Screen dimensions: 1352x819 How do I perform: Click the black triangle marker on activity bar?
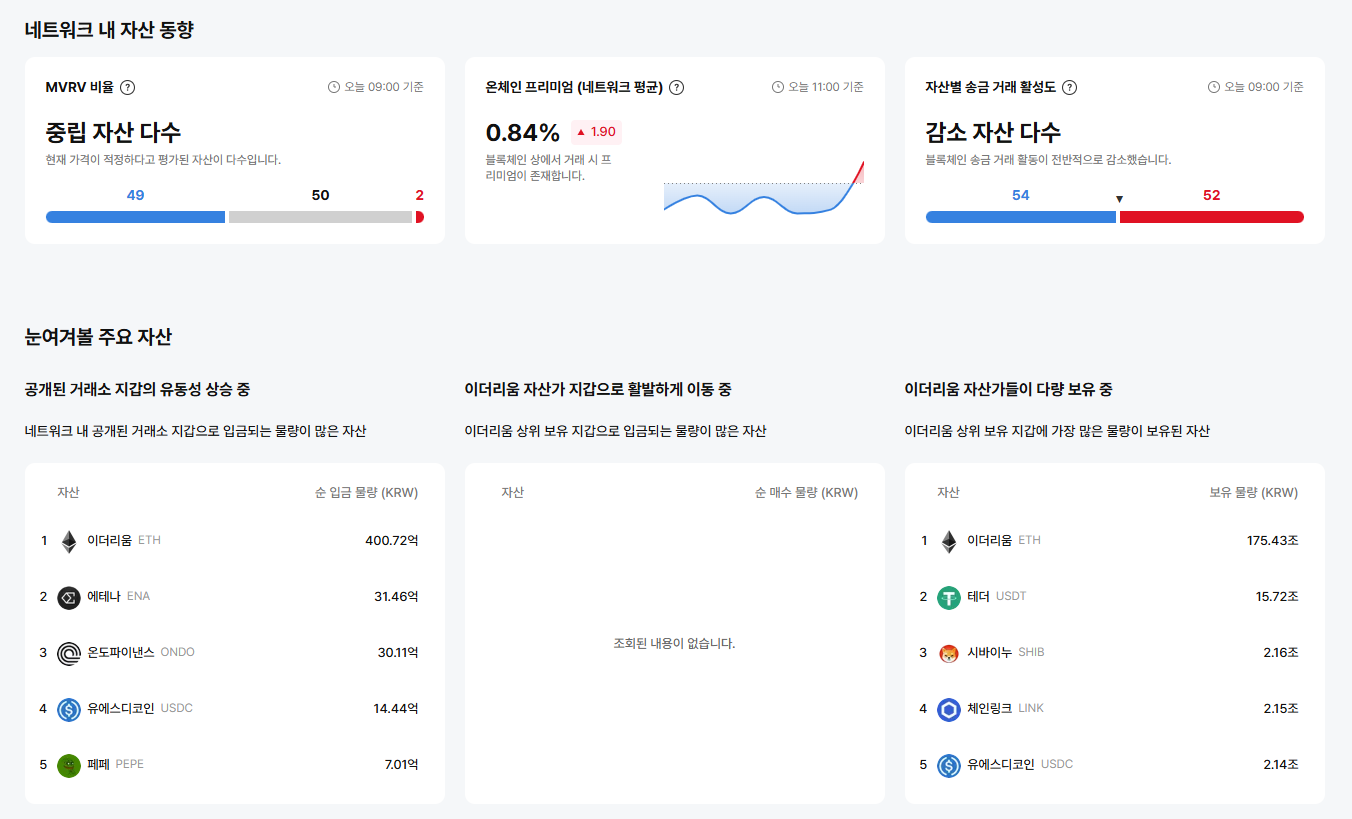1119,199
